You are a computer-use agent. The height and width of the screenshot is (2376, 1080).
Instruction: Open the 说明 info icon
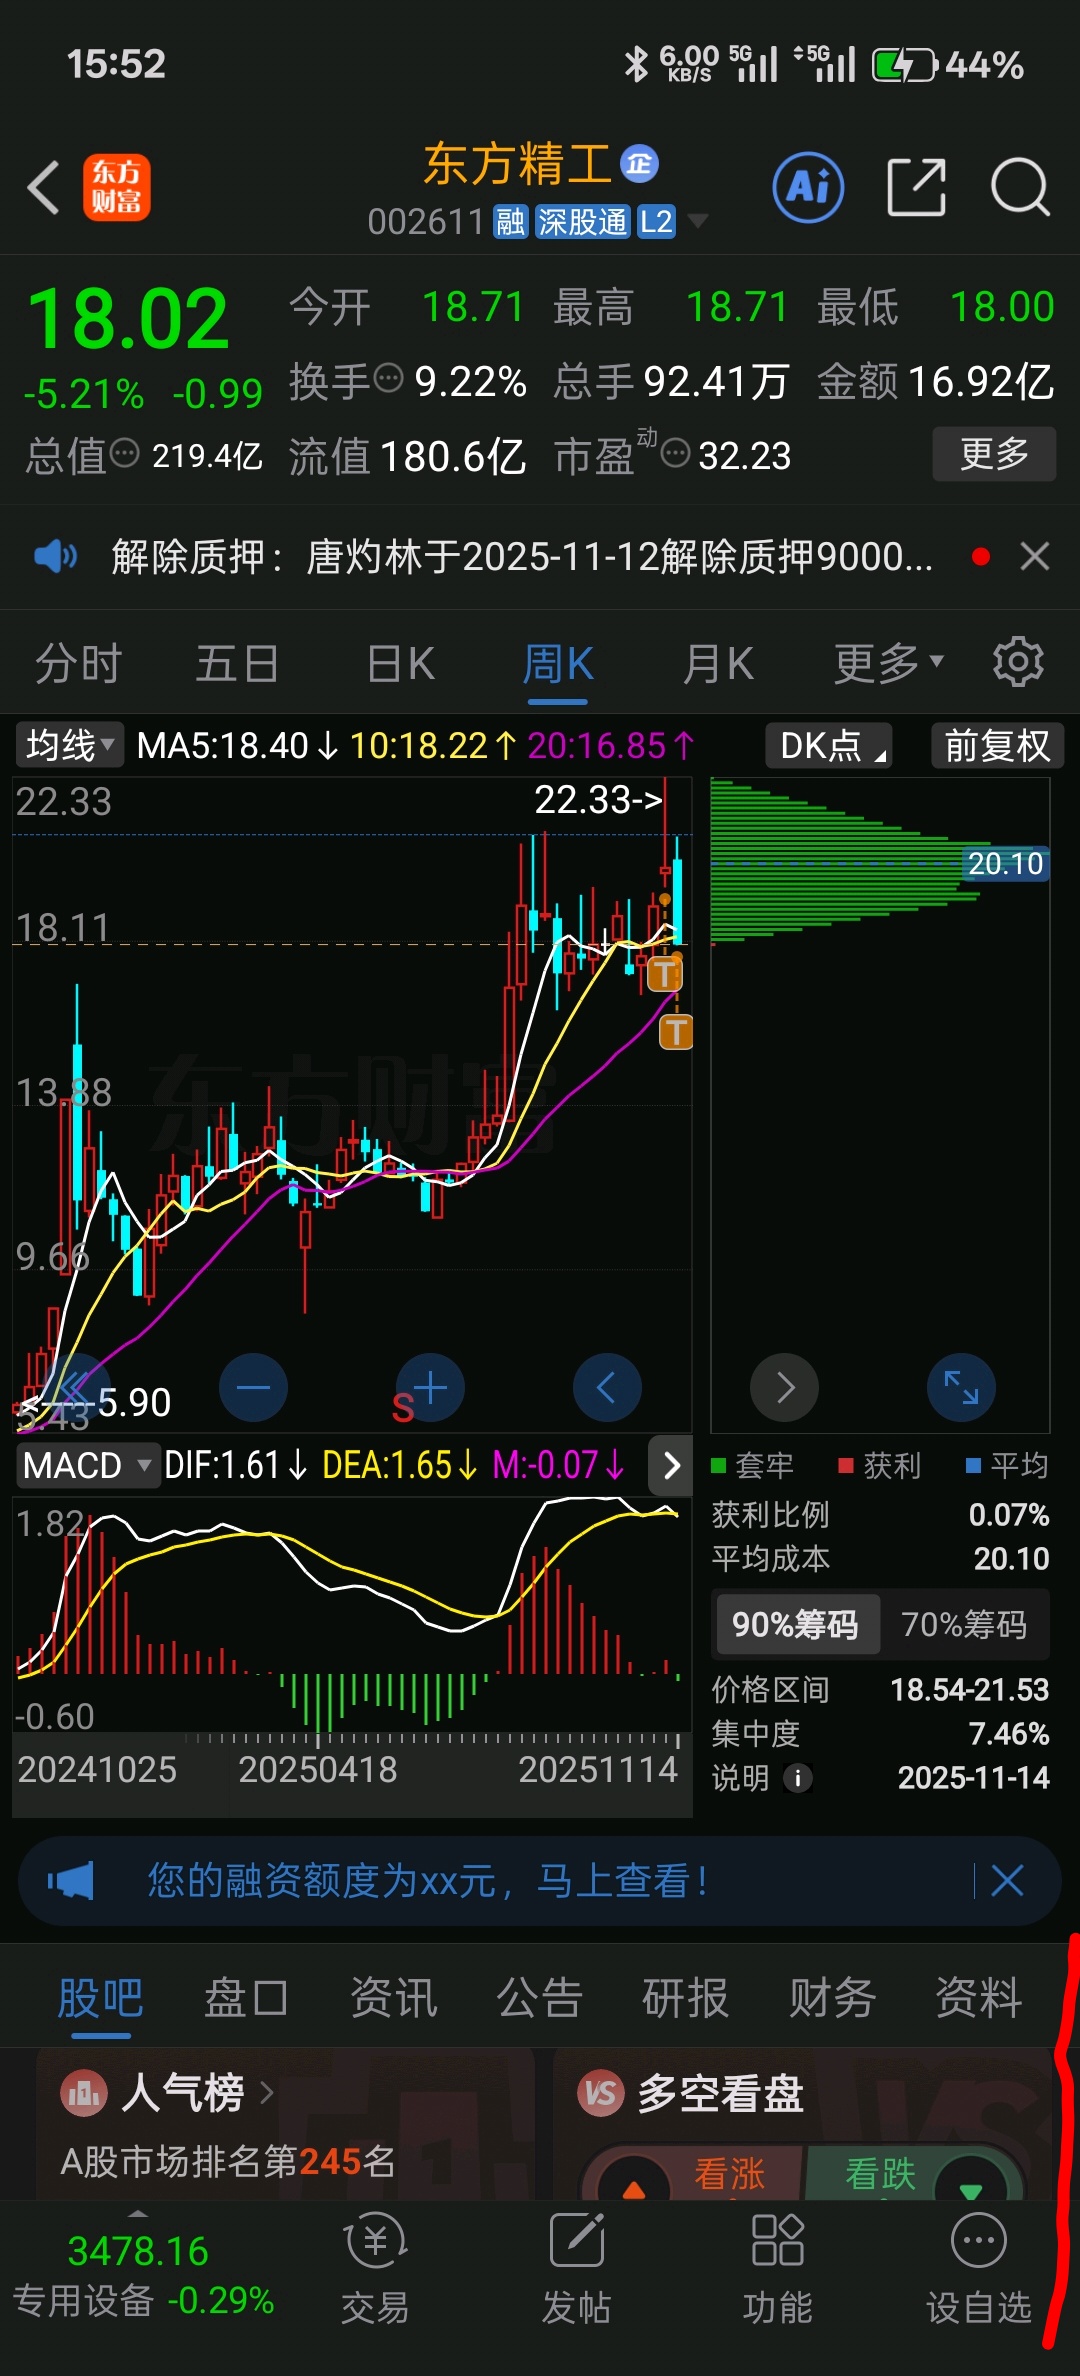[797, 1778]
